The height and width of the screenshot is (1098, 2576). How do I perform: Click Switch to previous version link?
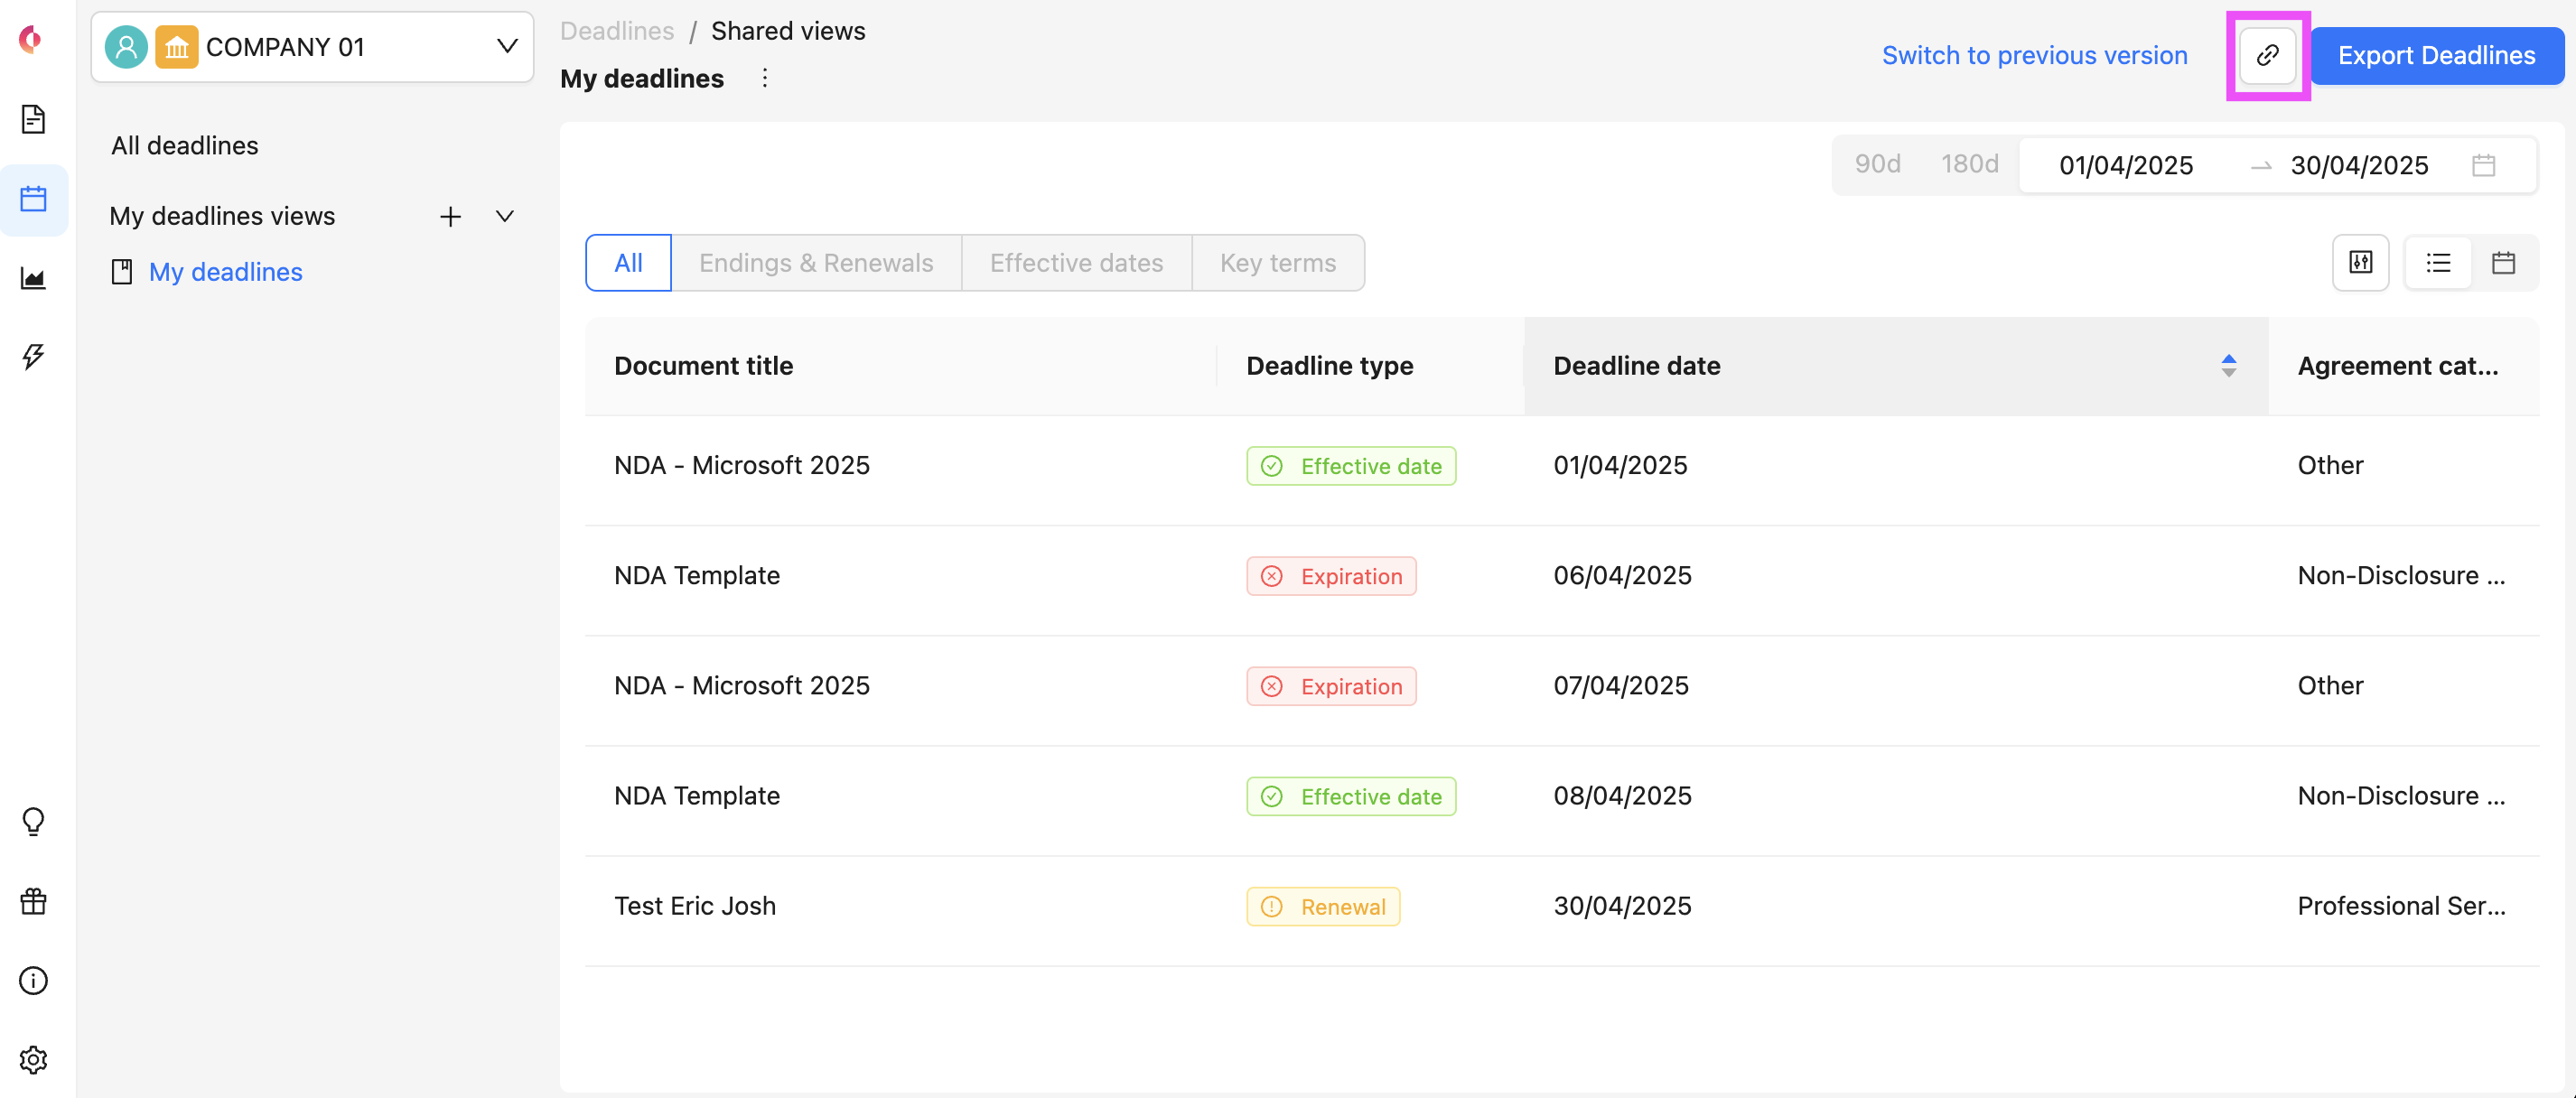(x=2034, y=55)
